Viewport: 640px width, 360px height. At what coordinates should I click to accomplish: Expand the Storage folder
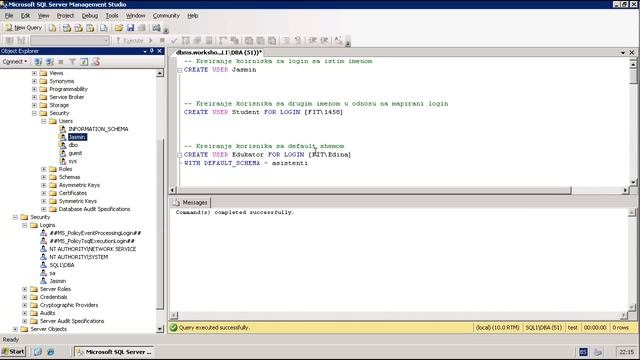(34, 105)
